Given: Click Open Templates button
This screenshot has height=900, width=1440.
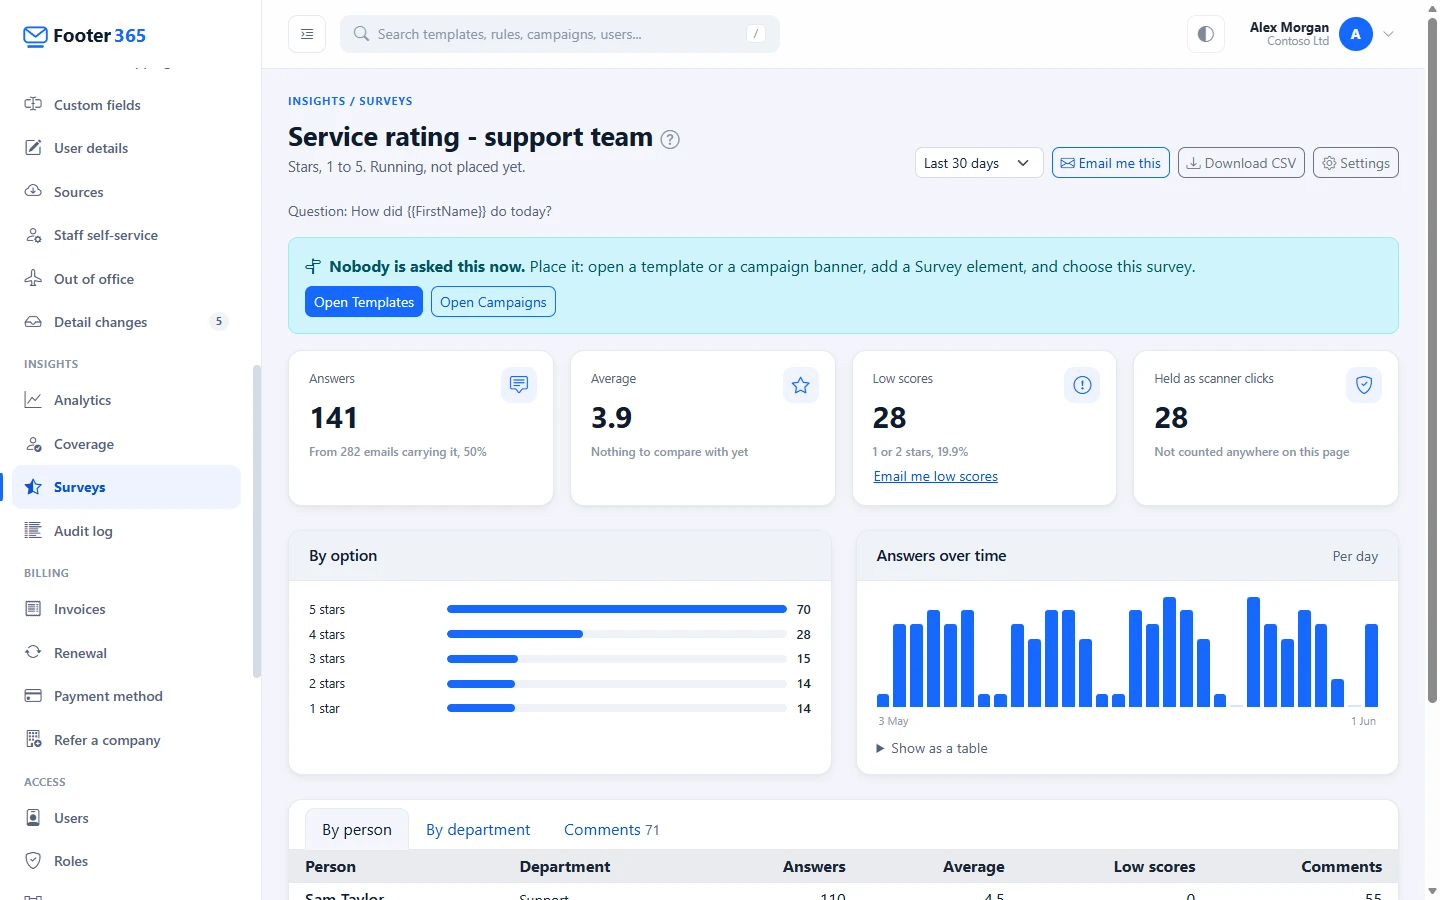Looking at the screenshot, I should [364, 302].
